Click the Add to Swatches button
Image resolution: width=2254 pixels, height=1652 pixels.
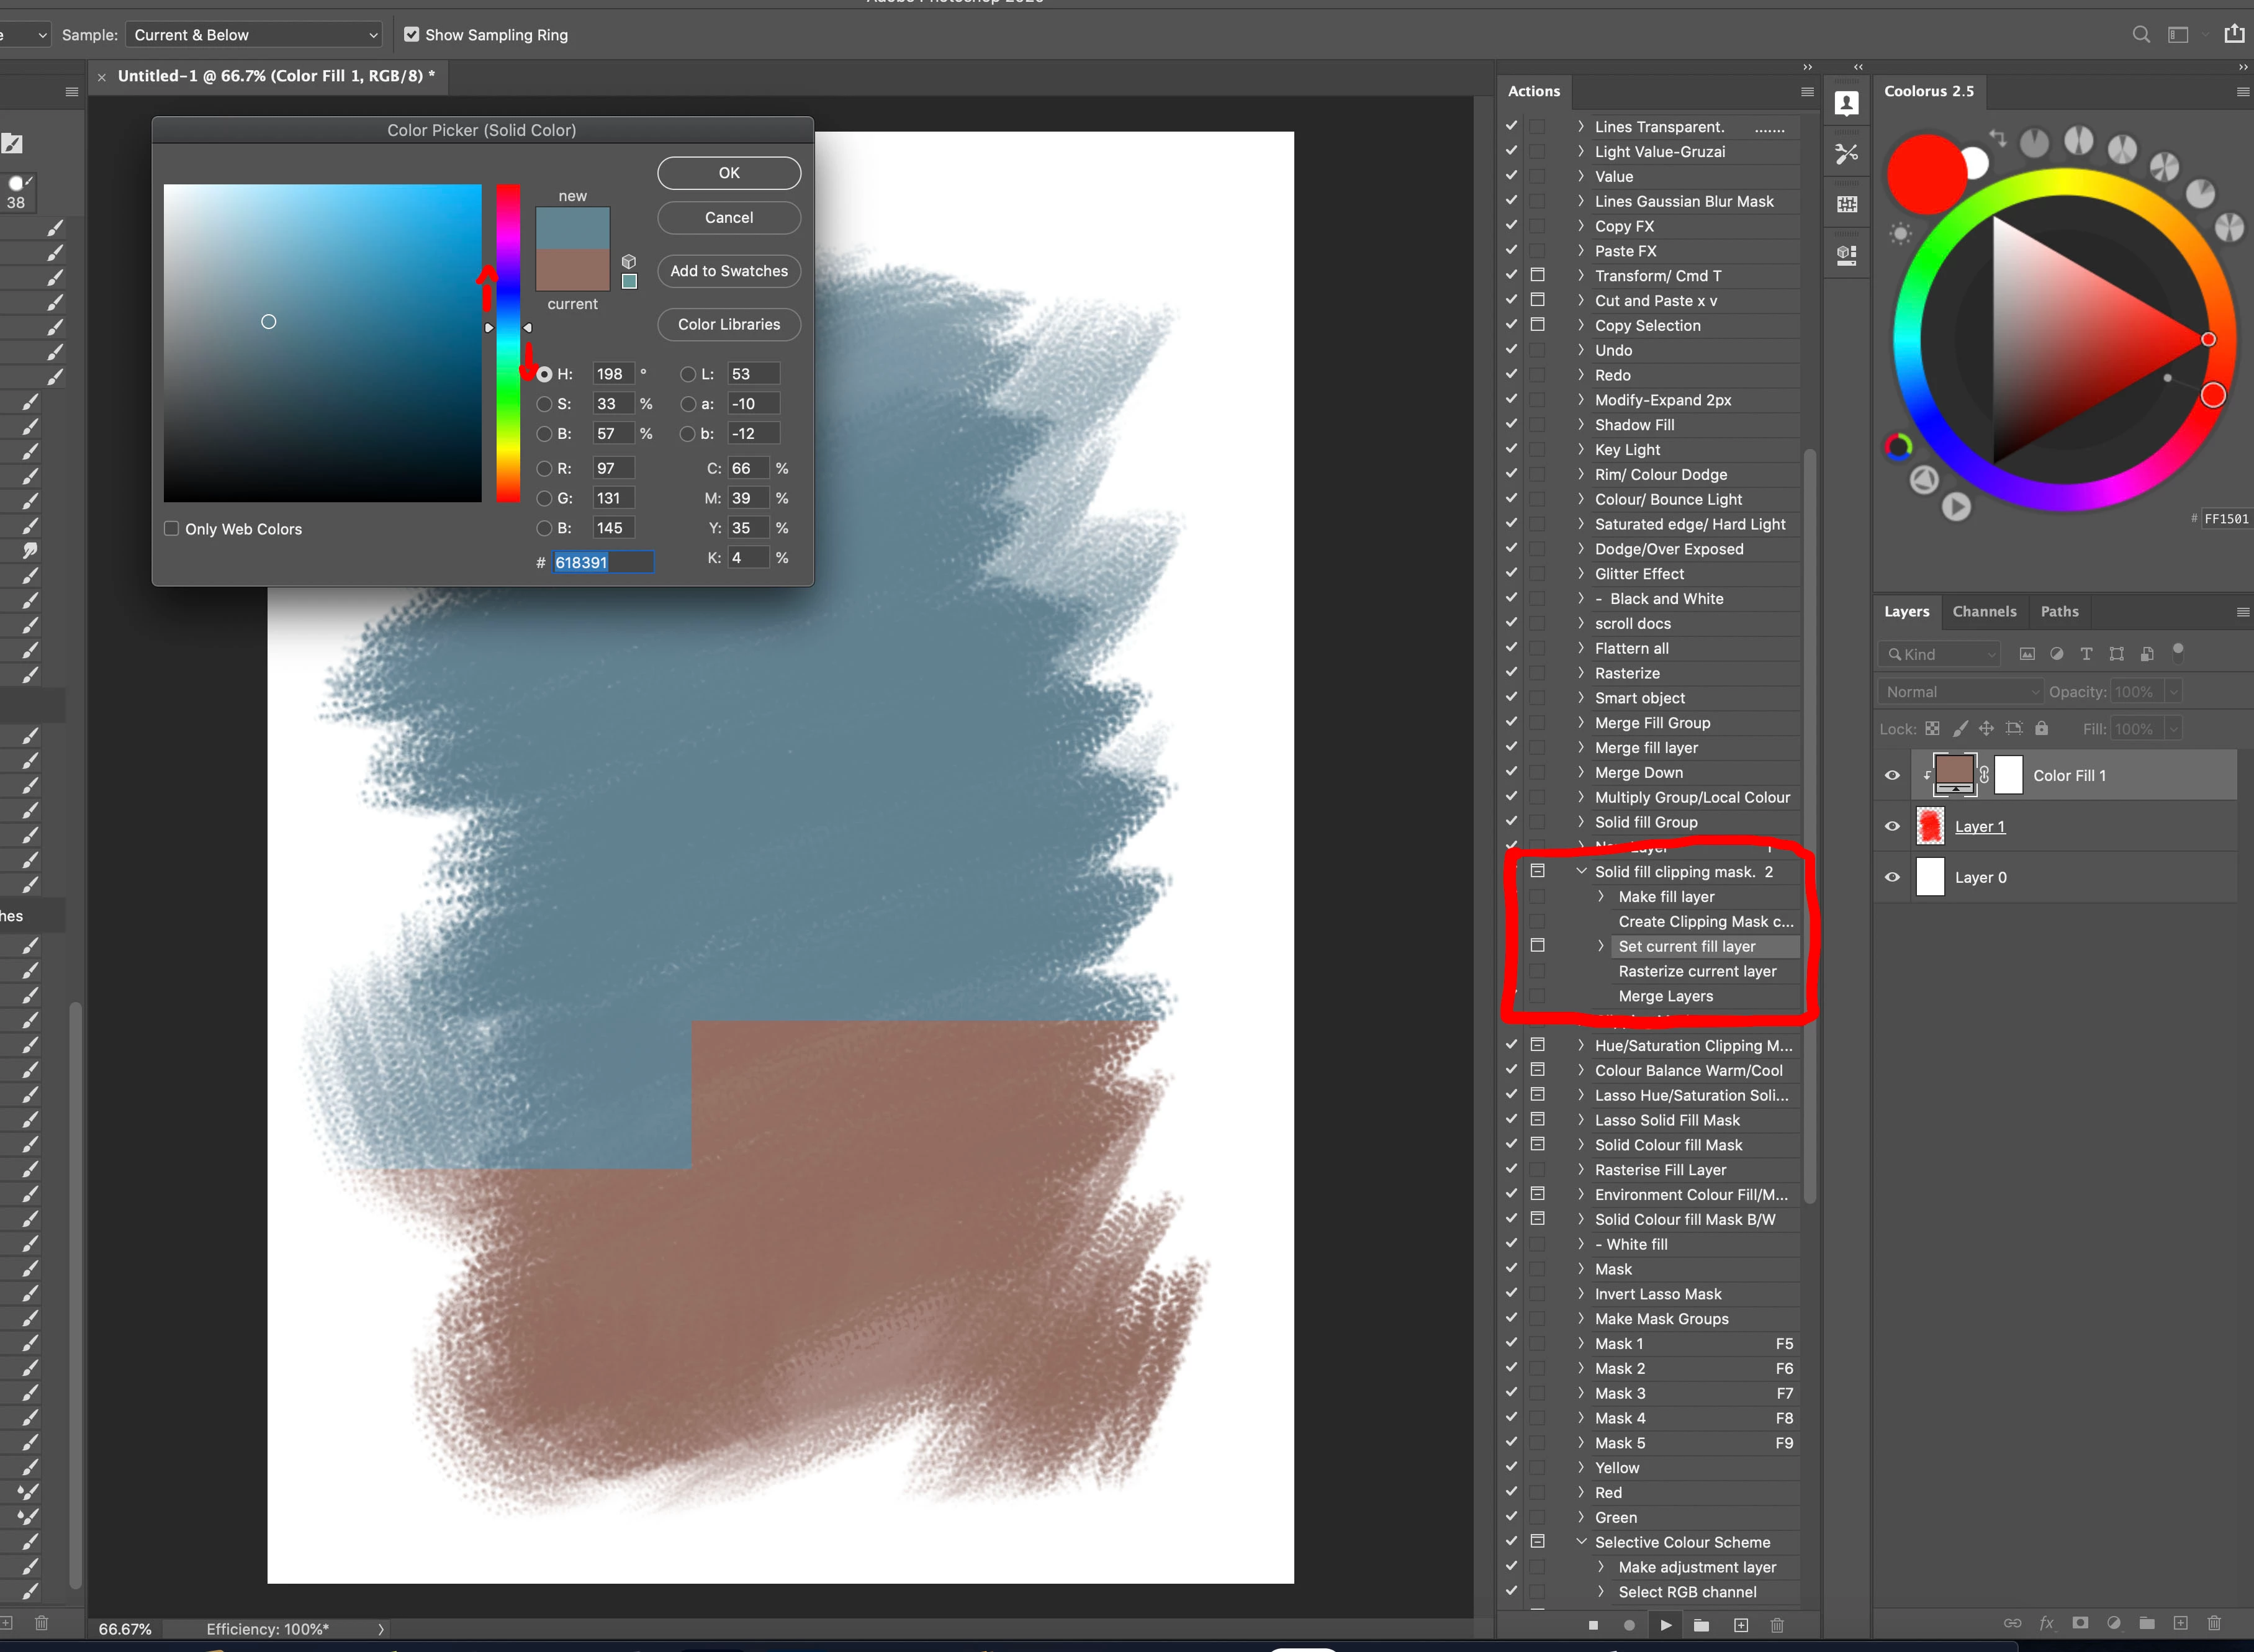tap(728, 271)
